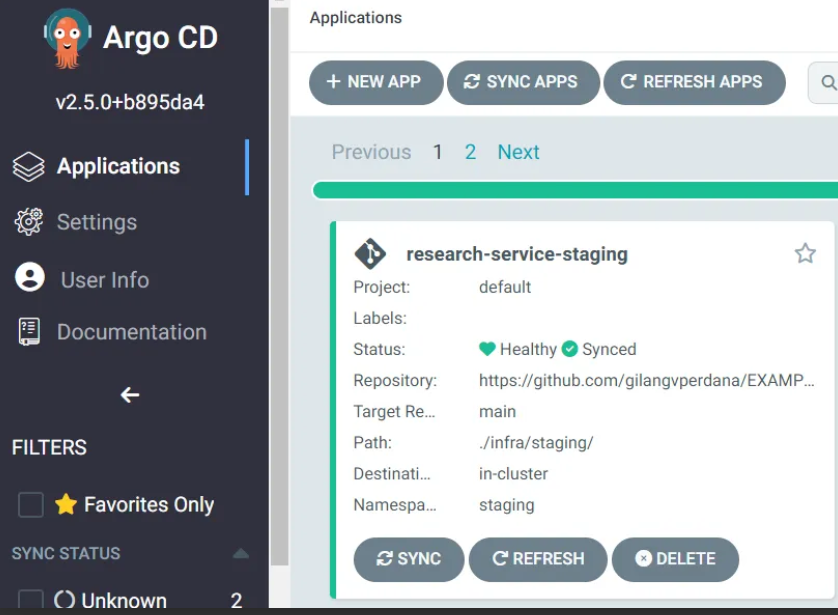The image size is (838, 615).
Task: Click the Unknown filter count 2
Action: [x=236, y=600]
